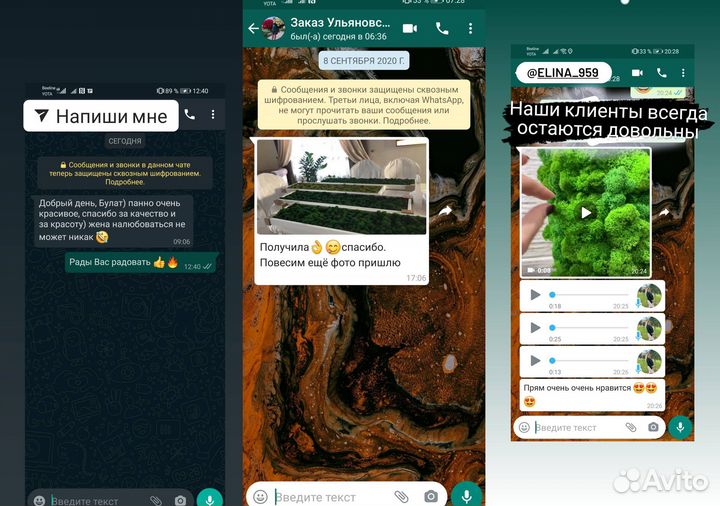Call contact from the dark-theme left chat
720x506 pixels.
pyautogui.click(x=190, y=115)
